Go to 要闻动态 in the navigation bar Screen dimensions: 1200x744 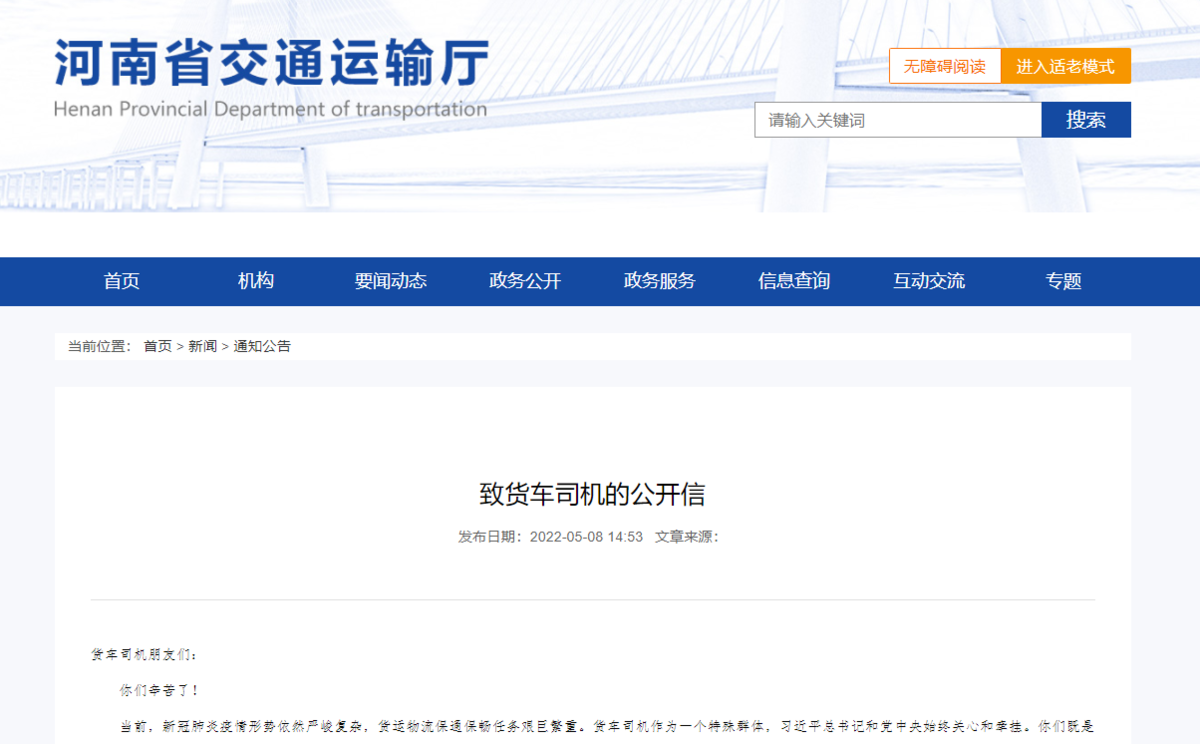pyautogui.click(x=390, y=281)
